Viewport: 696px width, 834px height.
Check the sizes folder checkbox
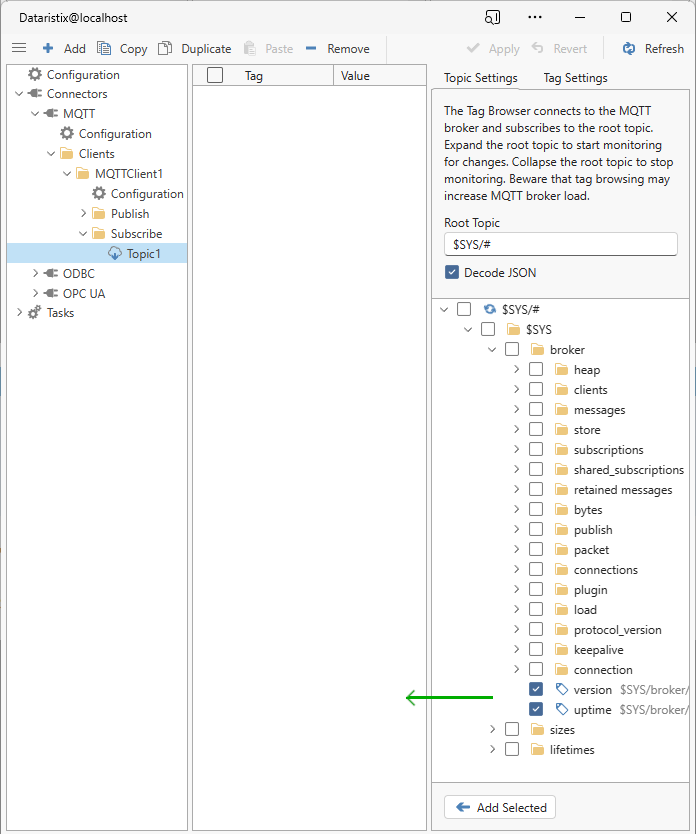(512, 729)
